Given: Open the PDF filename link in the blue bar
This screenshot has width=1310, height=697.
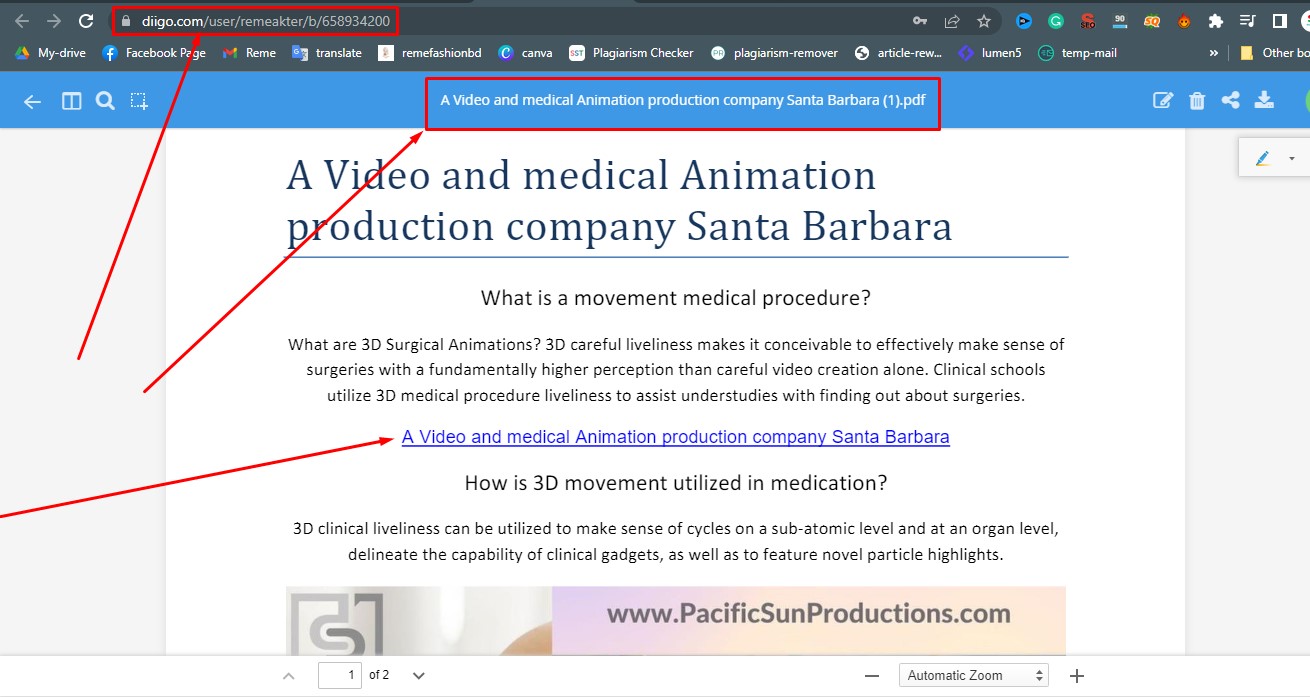Looking at the screenshot, I should point(683,100).
